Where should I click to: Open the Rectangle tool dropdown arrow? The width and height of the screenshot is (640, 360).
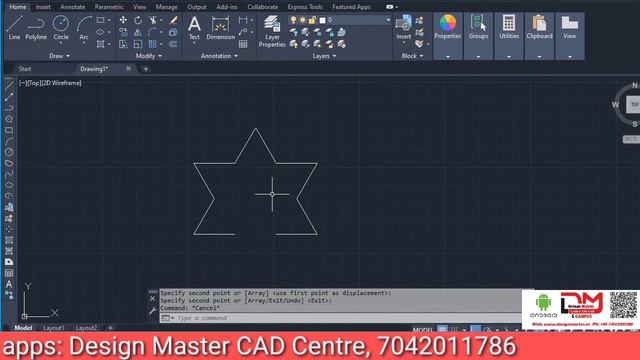tap(109, 20)
